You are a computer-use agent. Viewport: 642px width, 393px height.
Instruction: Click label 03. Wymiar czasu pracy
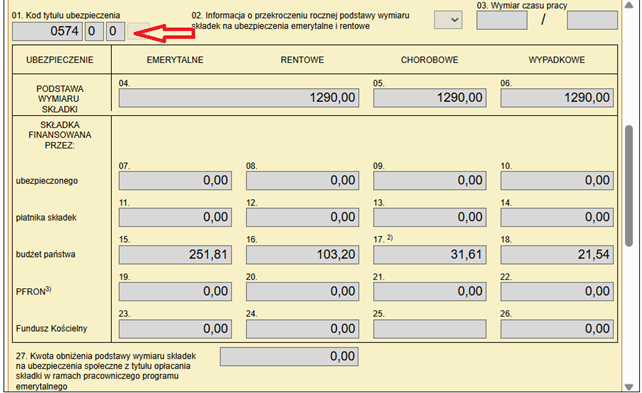(x=522, y=5)
